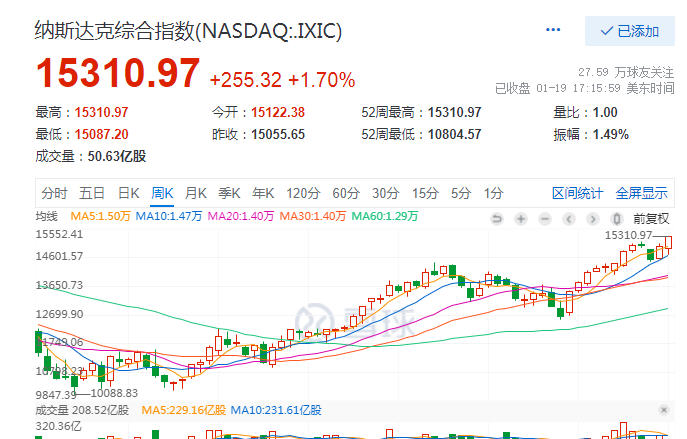Reset chart view with the undo arrow icon

coord(496,218)
